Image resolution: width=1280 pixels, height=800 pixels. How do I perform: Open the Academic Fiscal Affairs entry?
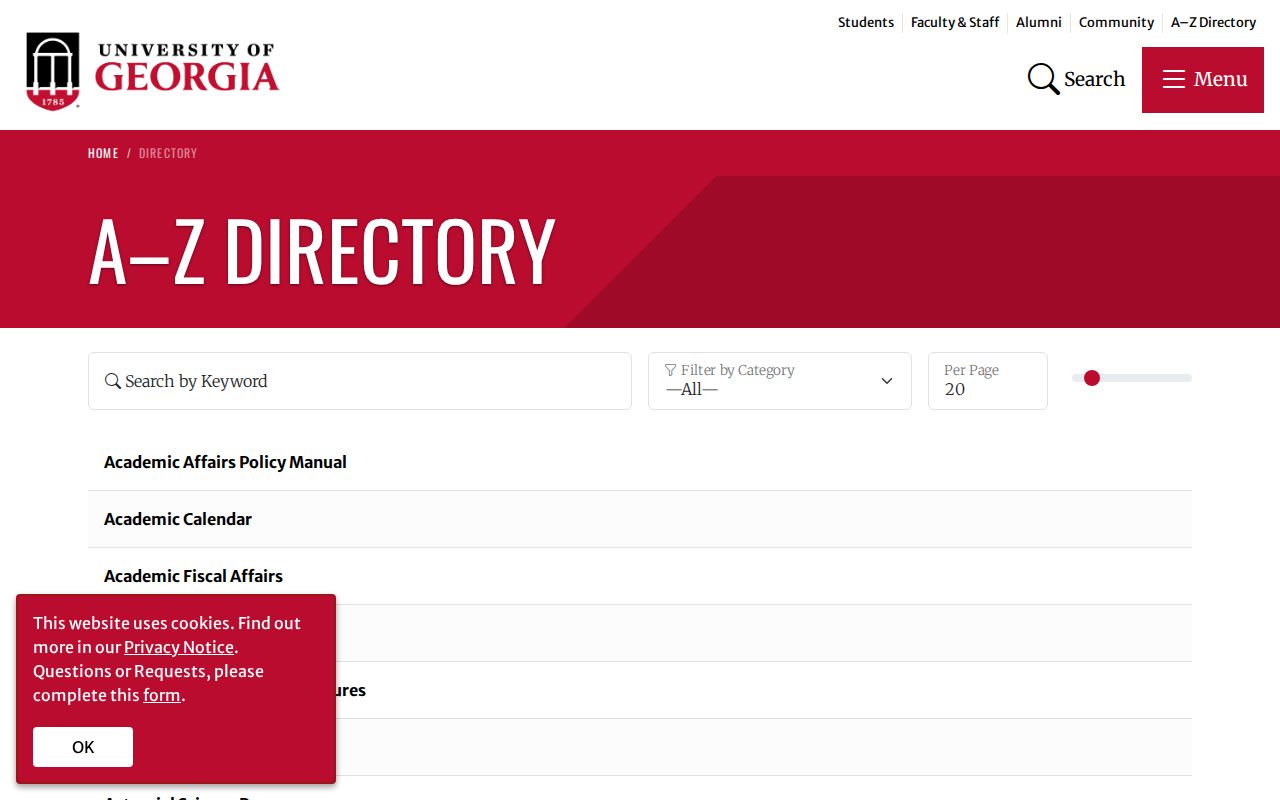pyautogui.click(x=193, y=576)
